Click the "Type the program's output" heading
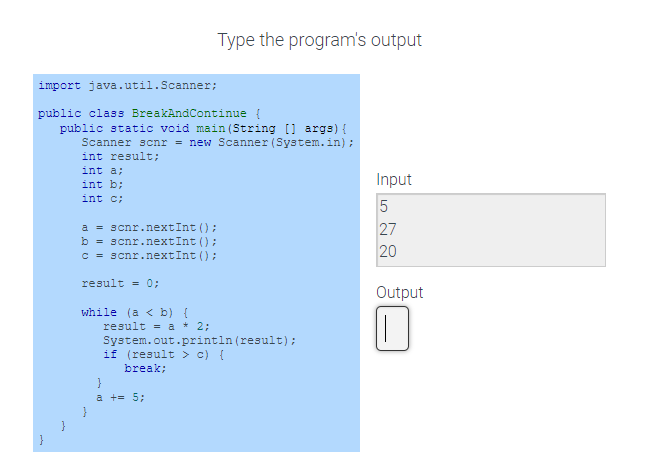Viewport: 669px width, 461px height. click(320, 40)
